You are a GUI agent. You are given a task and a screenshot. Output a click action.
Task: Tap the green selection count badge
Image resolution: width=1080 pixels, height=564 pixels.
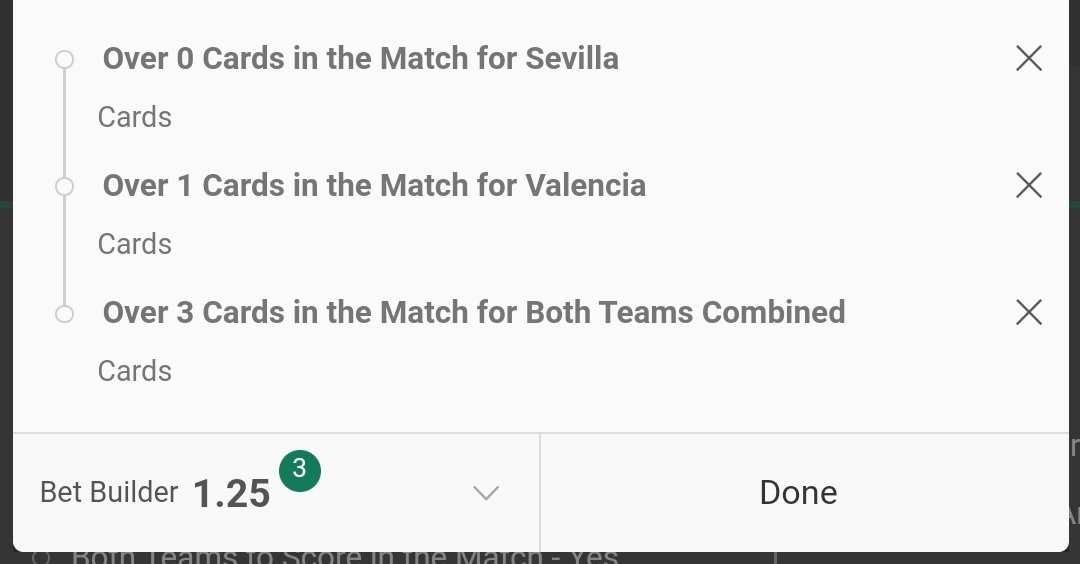tap(300, 470)
